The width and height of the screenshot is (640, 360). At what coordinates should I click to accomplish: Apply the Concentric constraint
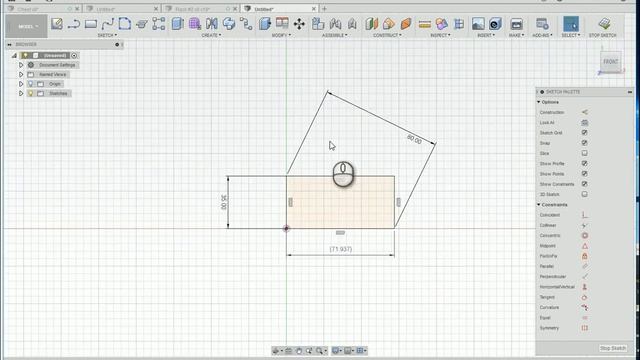pos(584,236)
